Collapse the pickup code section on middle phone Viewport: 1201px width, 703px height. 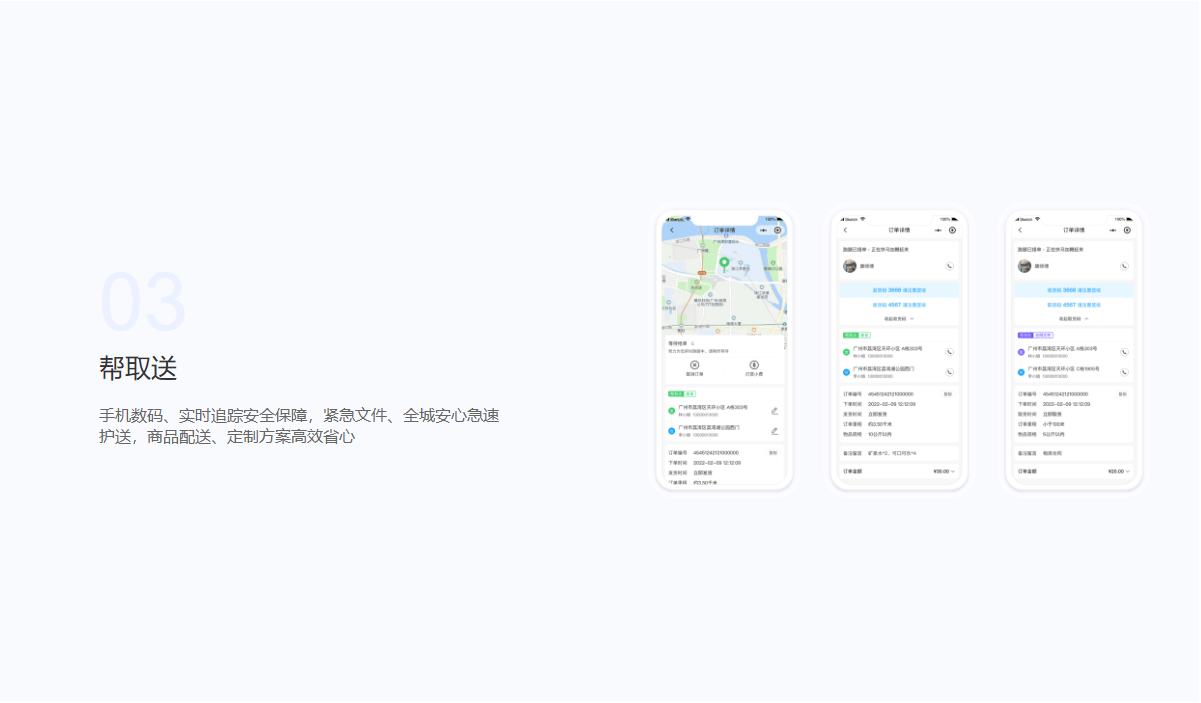click(898, 319)
